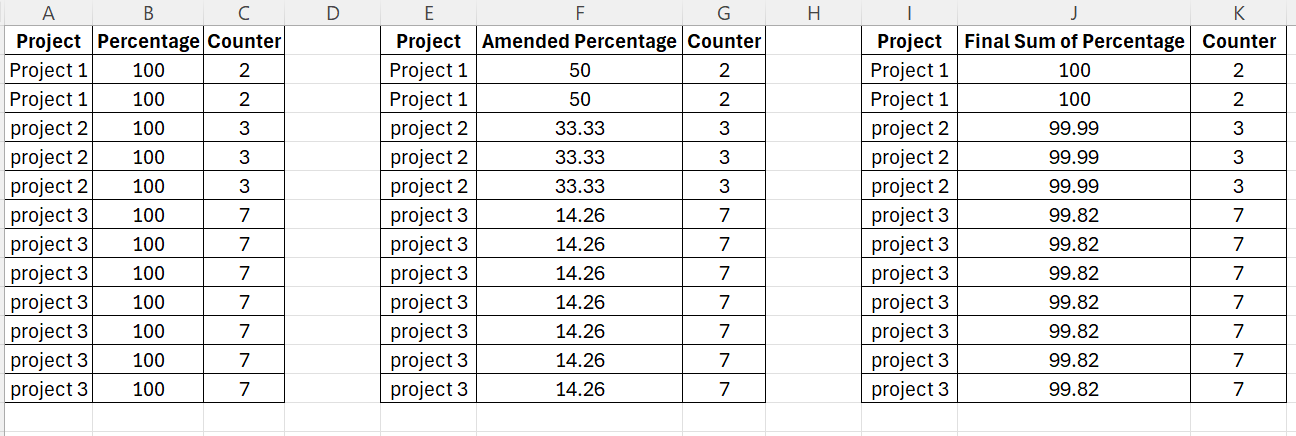Select the last 14.26 cell in column F
1296x436 pixels.
(579, 389)
